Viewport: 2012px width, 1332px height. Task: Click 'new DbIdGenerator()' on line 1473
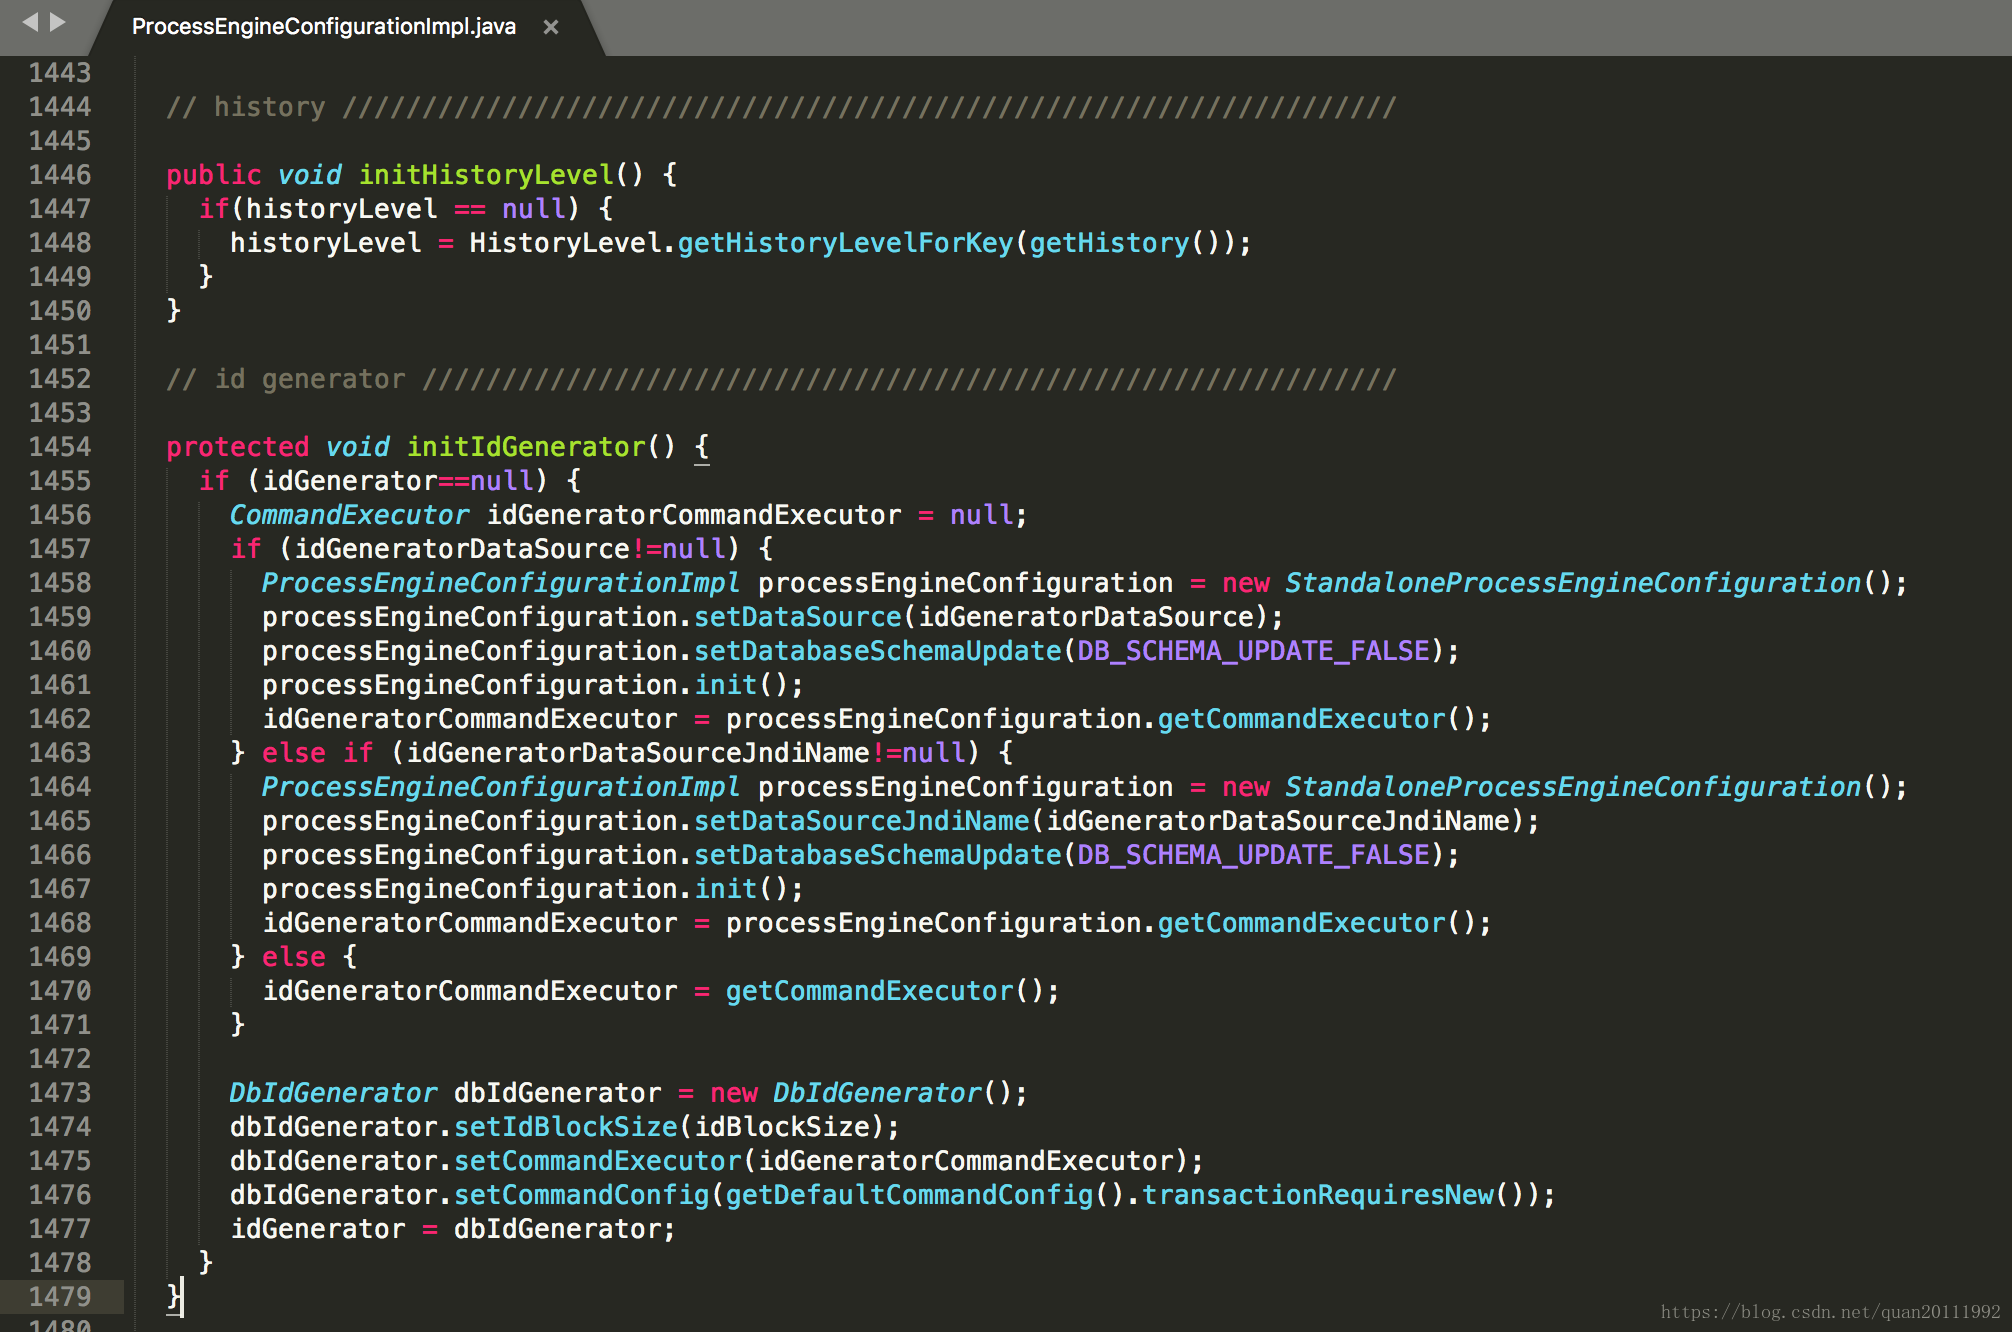click(862, 1093)
